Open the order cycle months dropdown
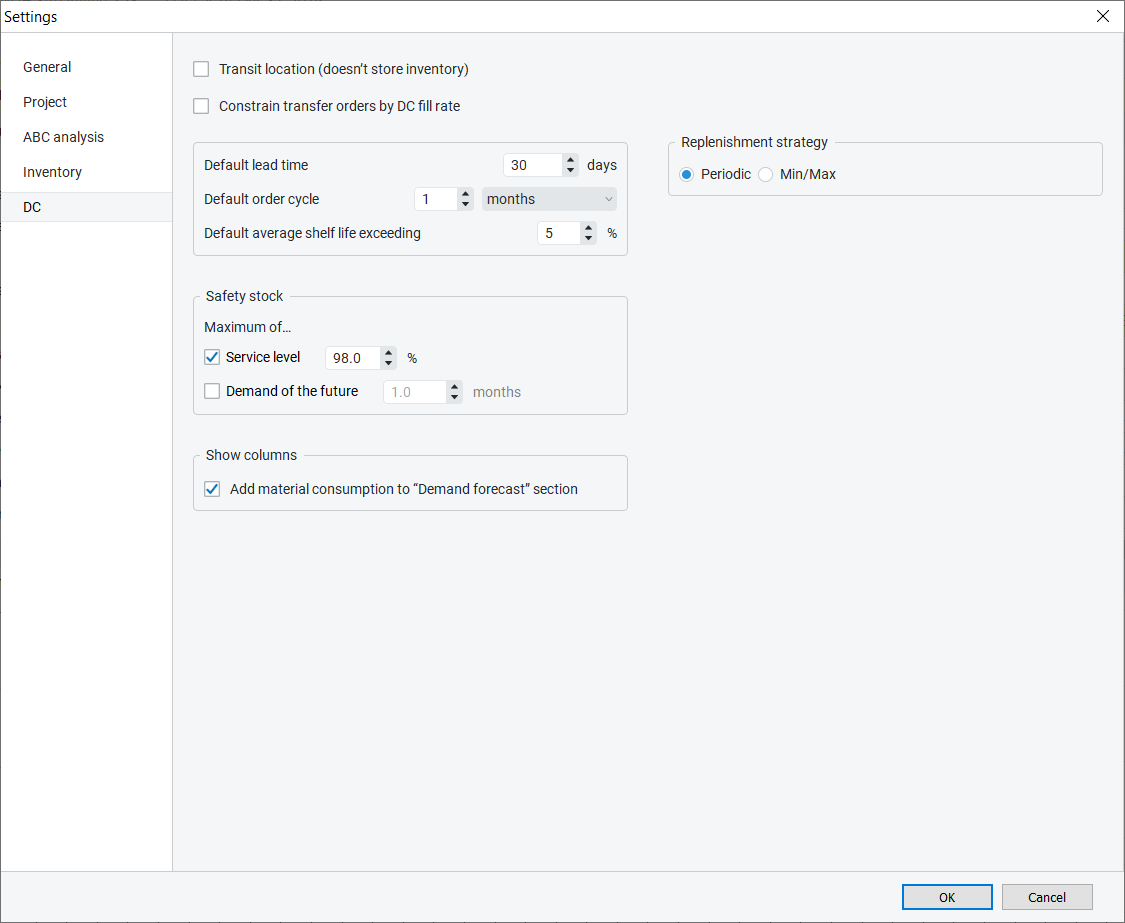Screen dimensions: 1125x923 click(549, 199)
